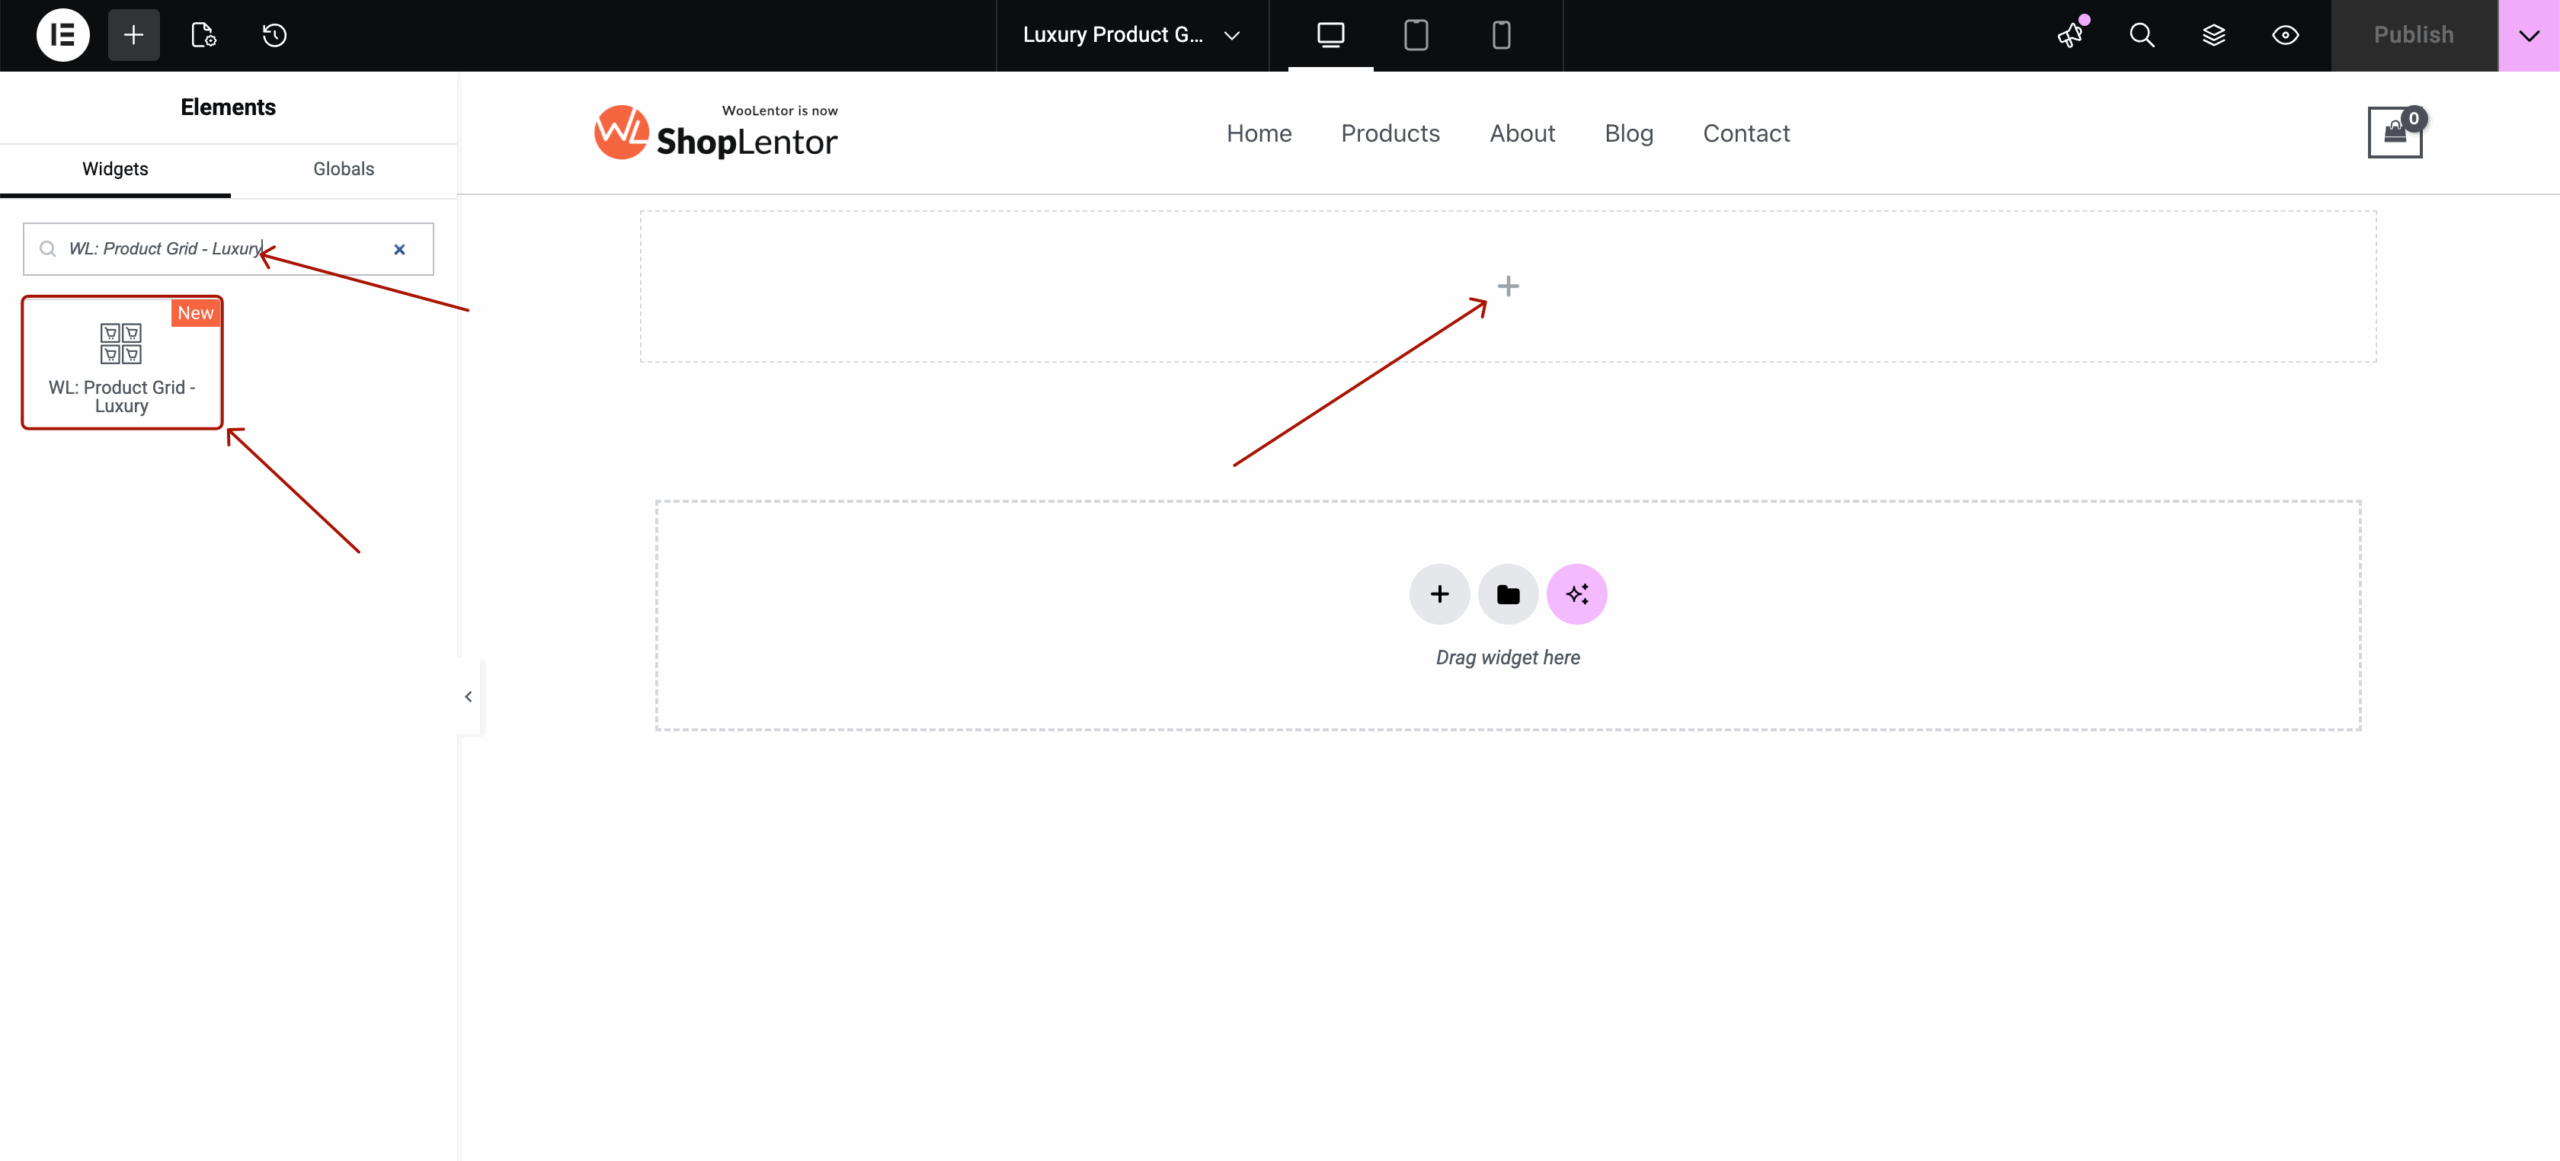2560x1161 pixels.
Task: Open the Finder search tool
Action: click(2141, 34)
